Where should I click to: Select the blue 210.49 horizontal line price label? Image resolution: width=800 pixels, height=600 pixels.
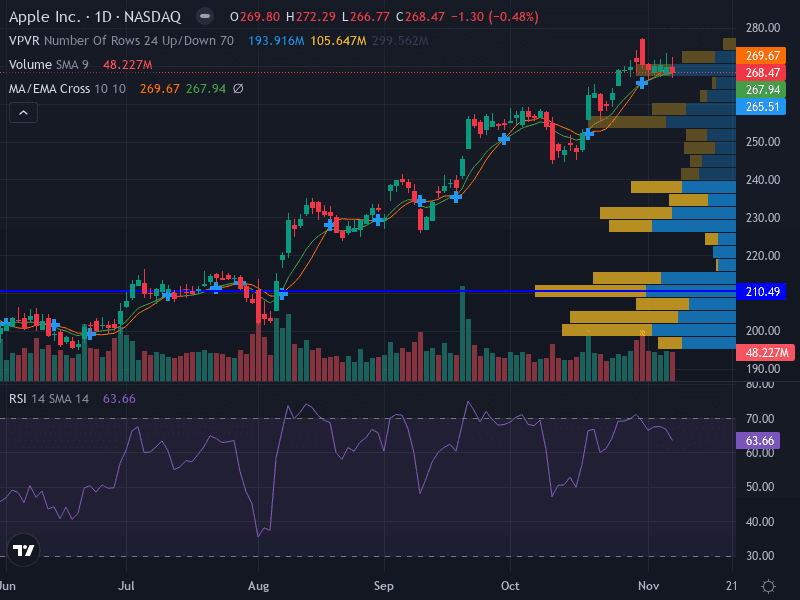pyautogui.click(x=763, y=291)
